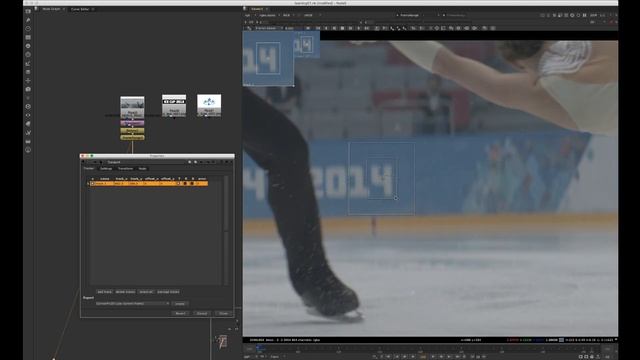Open the Views nodes menu in left toolbar

(x=28, y=115)
